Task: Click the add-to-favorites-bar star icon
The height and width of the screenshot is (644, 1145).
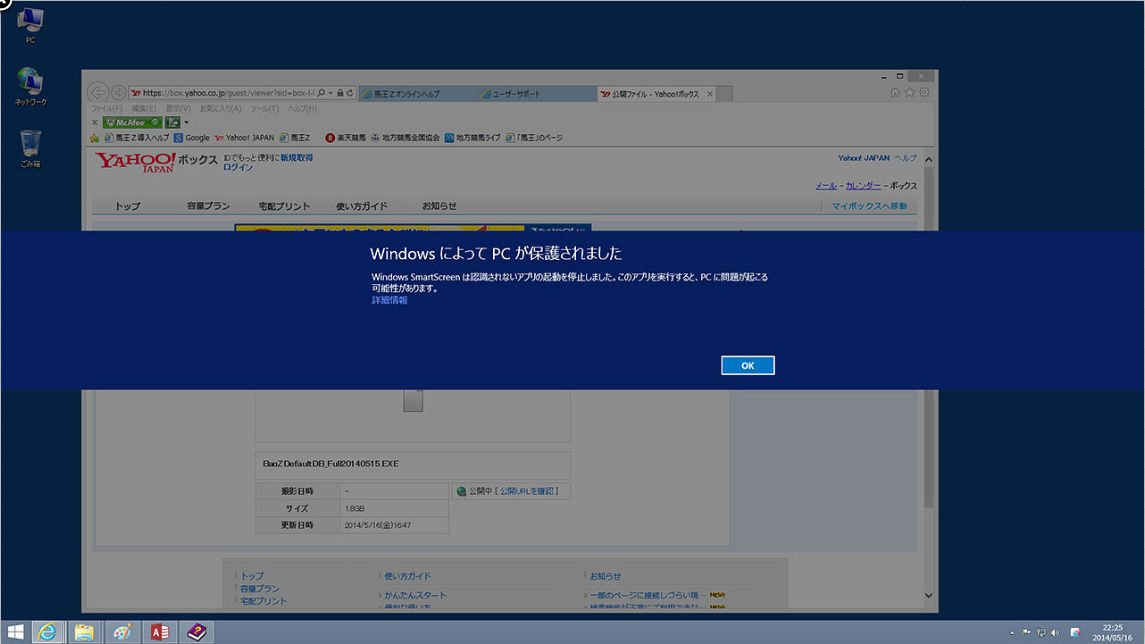Action: point(94,138)
